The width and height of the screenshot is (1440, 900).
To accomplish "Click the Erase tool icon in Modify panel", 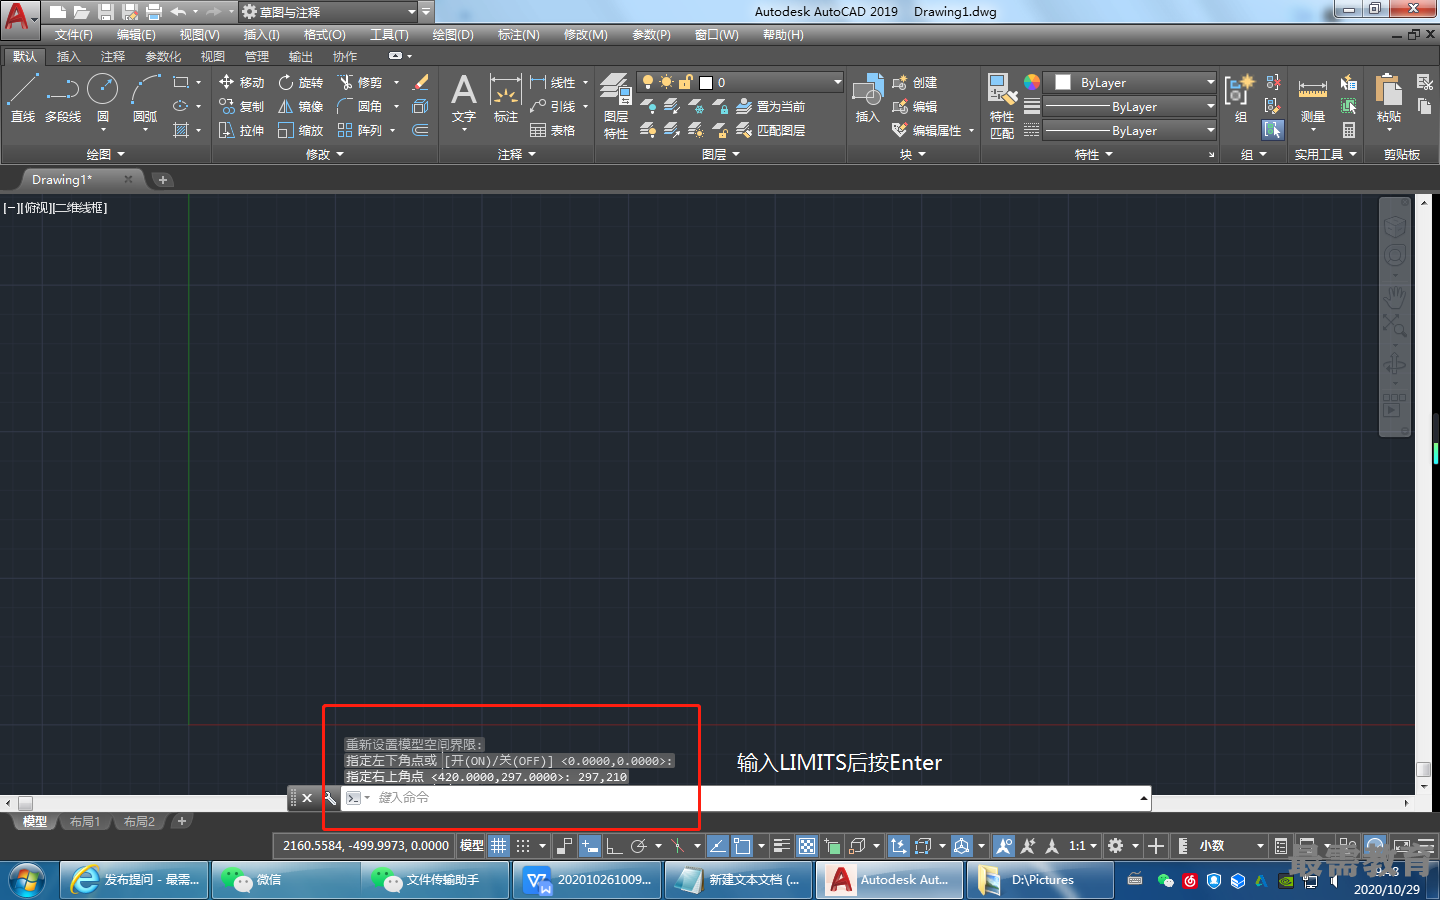I will 421,82.
